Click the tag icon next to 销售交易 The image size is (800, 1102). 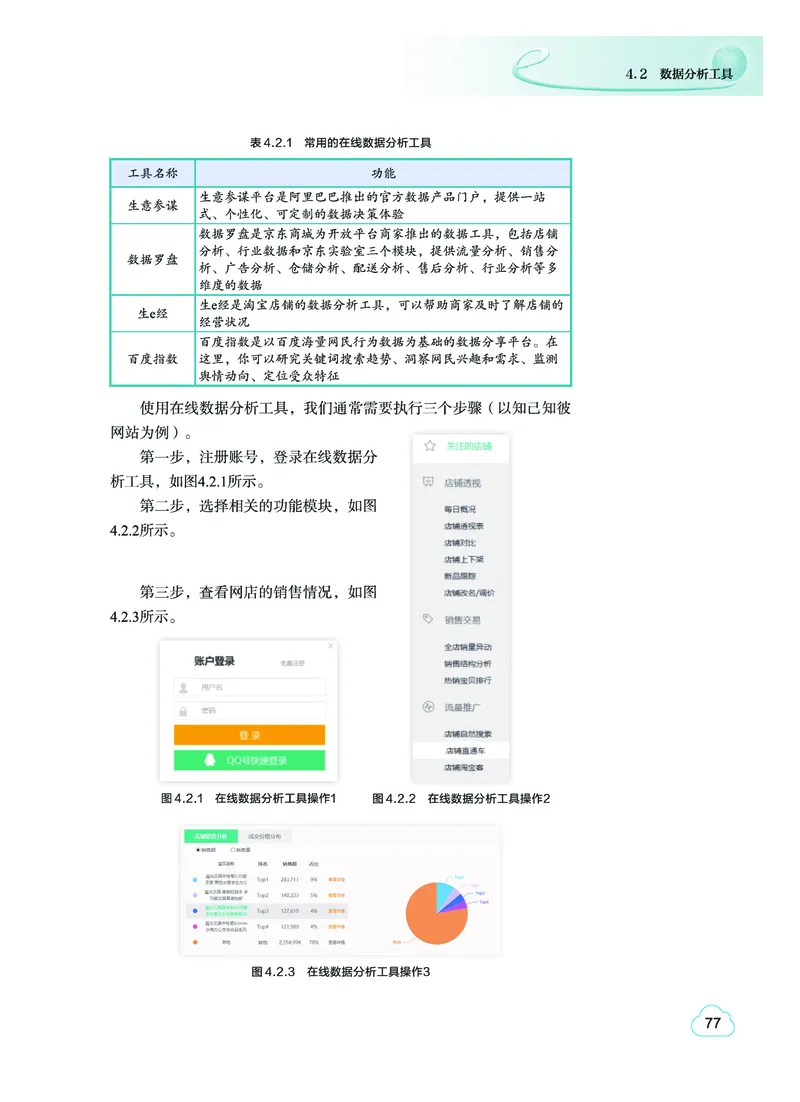point(427,618)
